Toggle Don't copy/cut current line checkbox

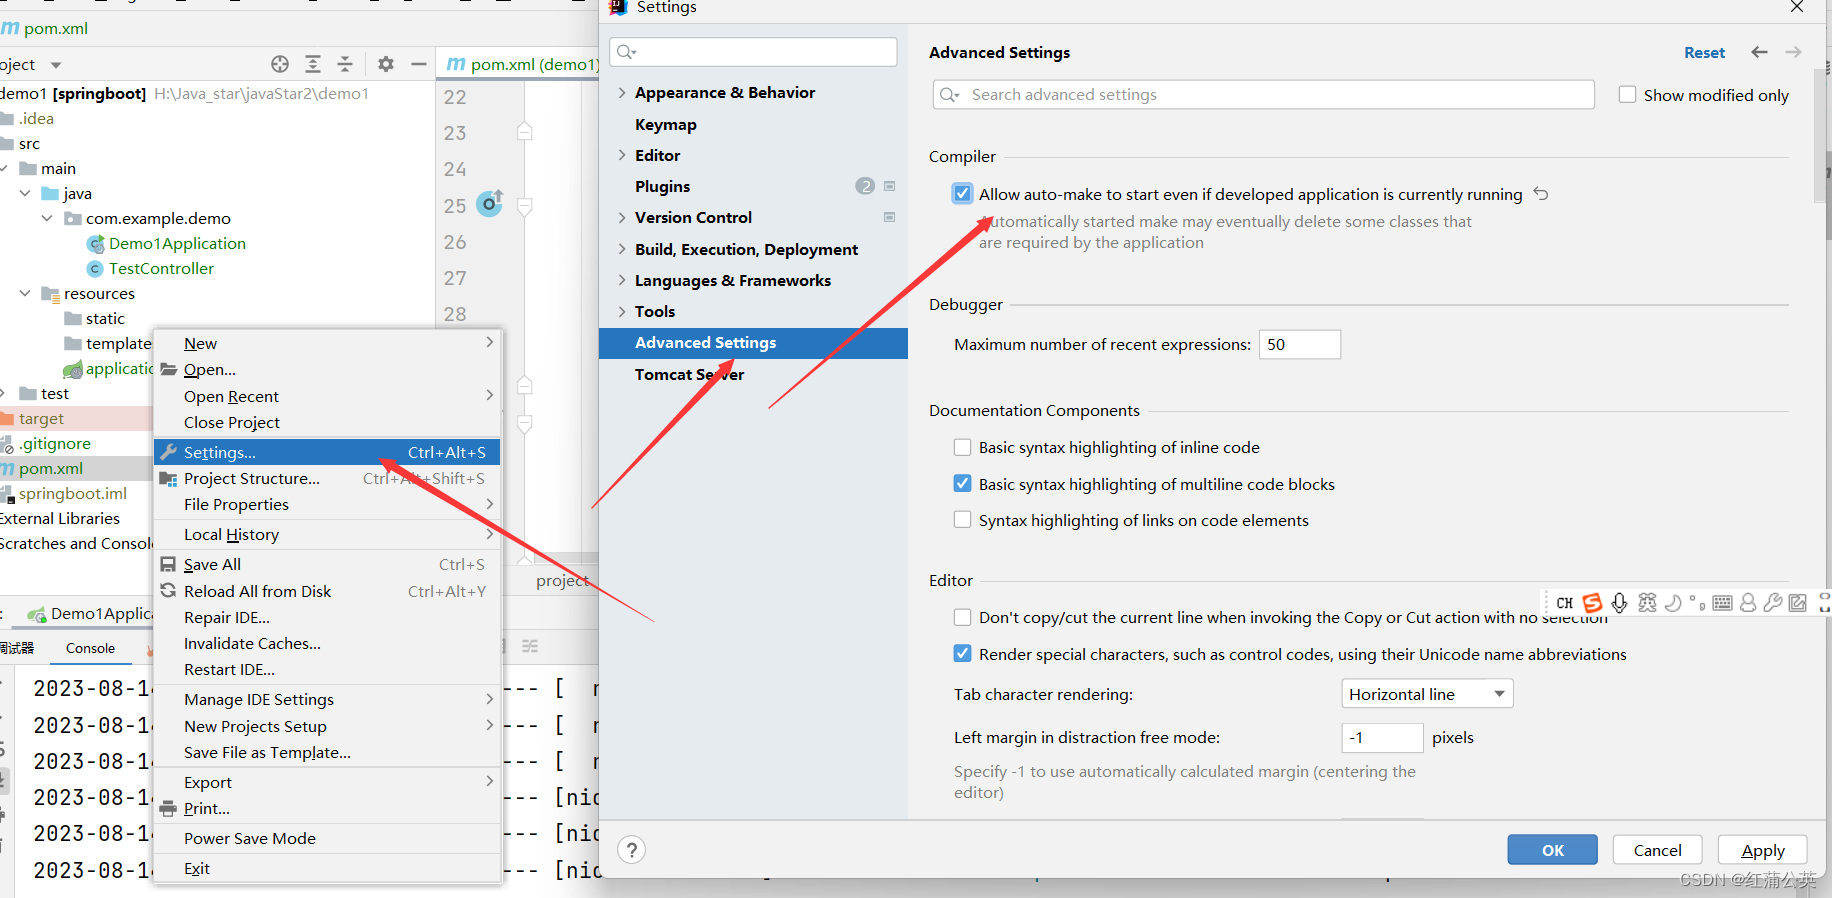tap(962, 617)
